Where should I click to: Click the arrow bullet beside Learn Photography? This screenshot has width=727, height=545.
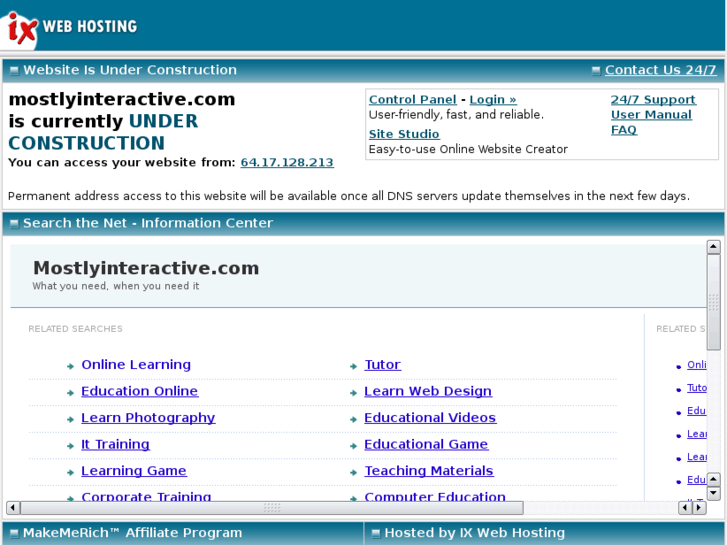(70, 420)
